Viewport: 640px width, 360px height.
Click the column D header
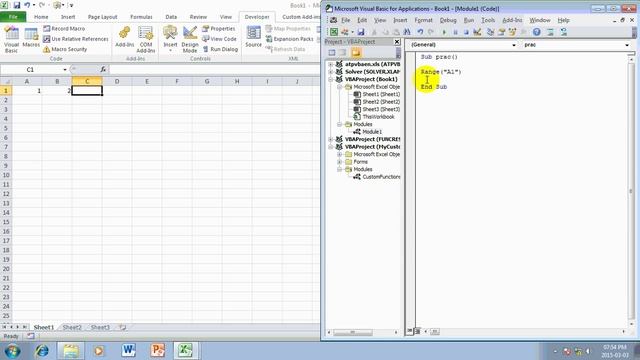pyautogui.click(x=117, y=81)
